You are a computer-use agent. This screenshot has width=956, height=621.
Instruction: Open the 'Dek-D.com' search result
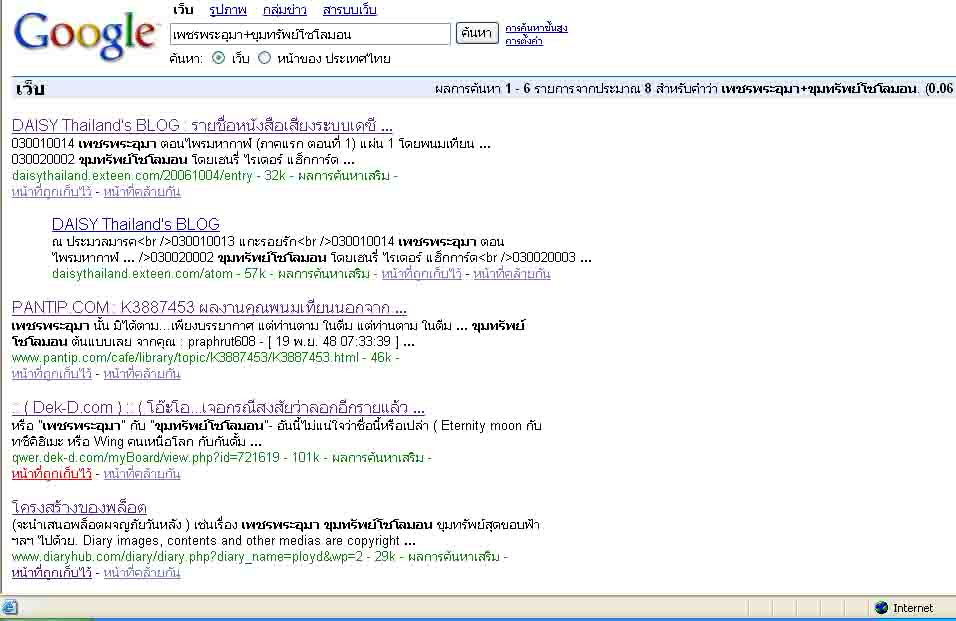tap(218, 407)
